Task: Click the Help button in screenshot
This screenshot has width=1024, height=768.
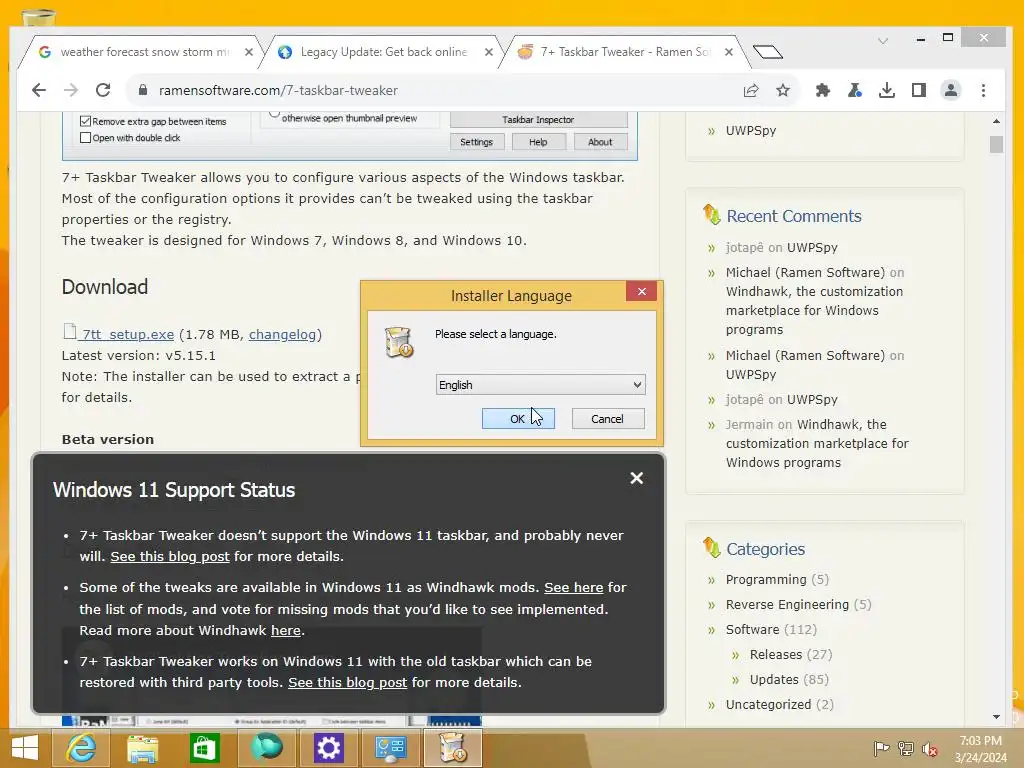Action: (x=538, y=142)
